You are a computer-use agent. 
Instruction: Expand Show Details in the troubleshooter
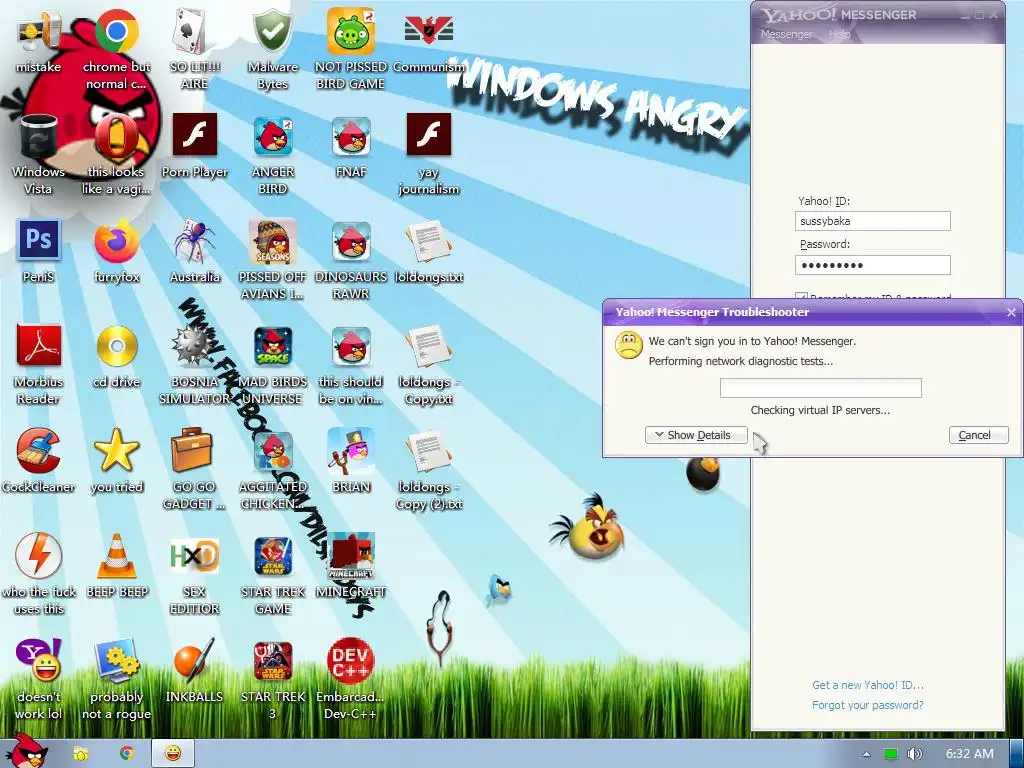(696, 435)
